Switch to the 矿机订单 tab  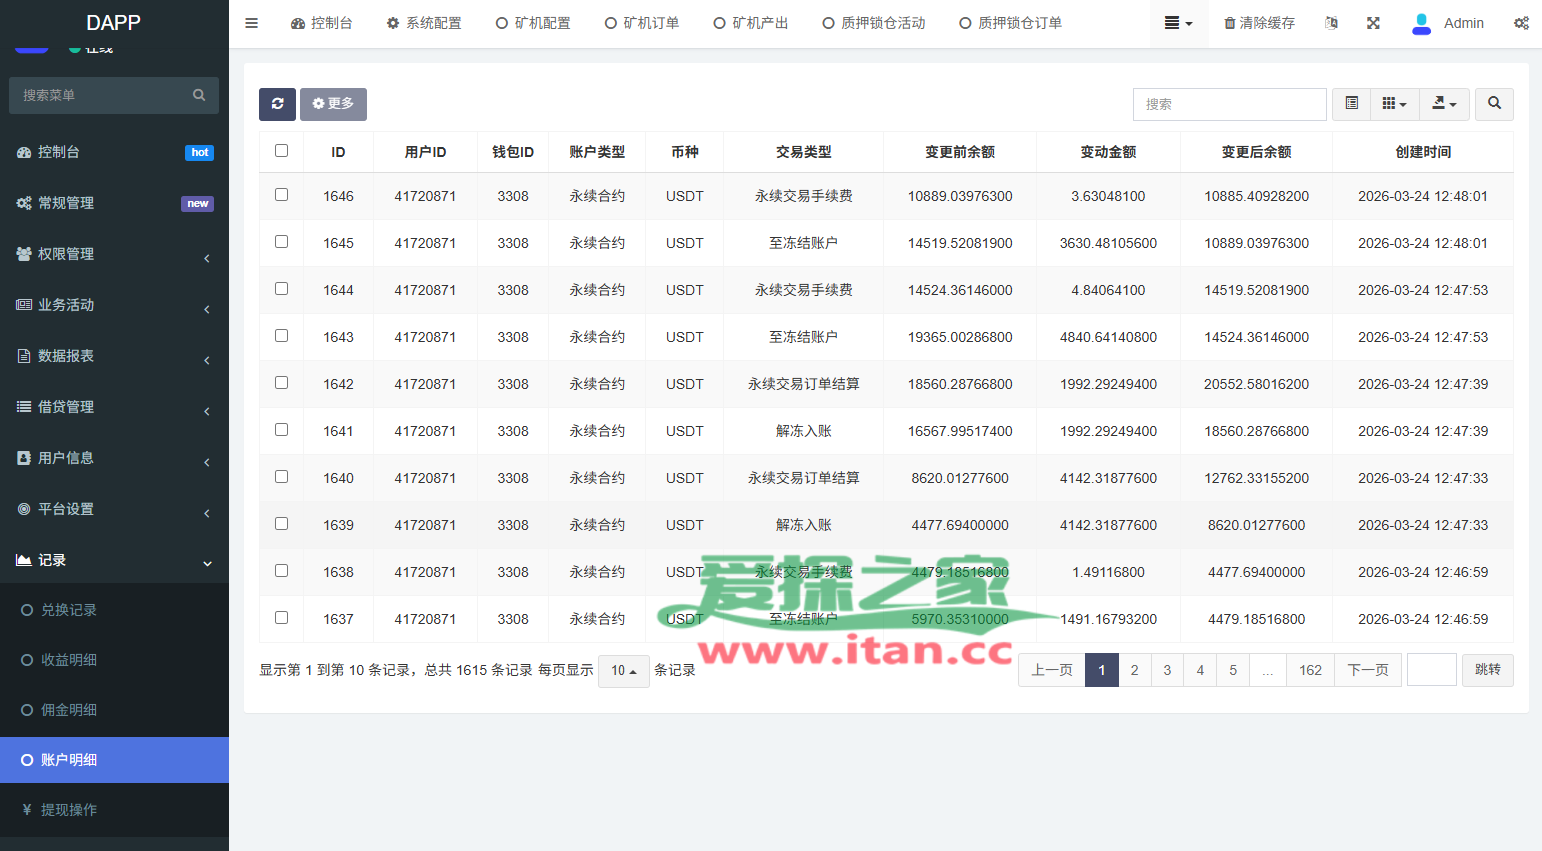click(x=642, y=23)
